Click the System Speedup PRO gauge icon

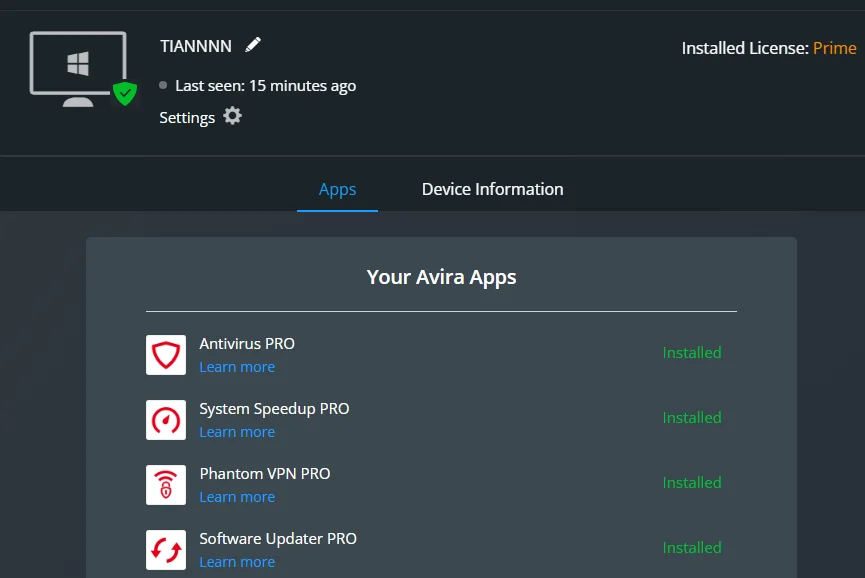click(166, 420)
